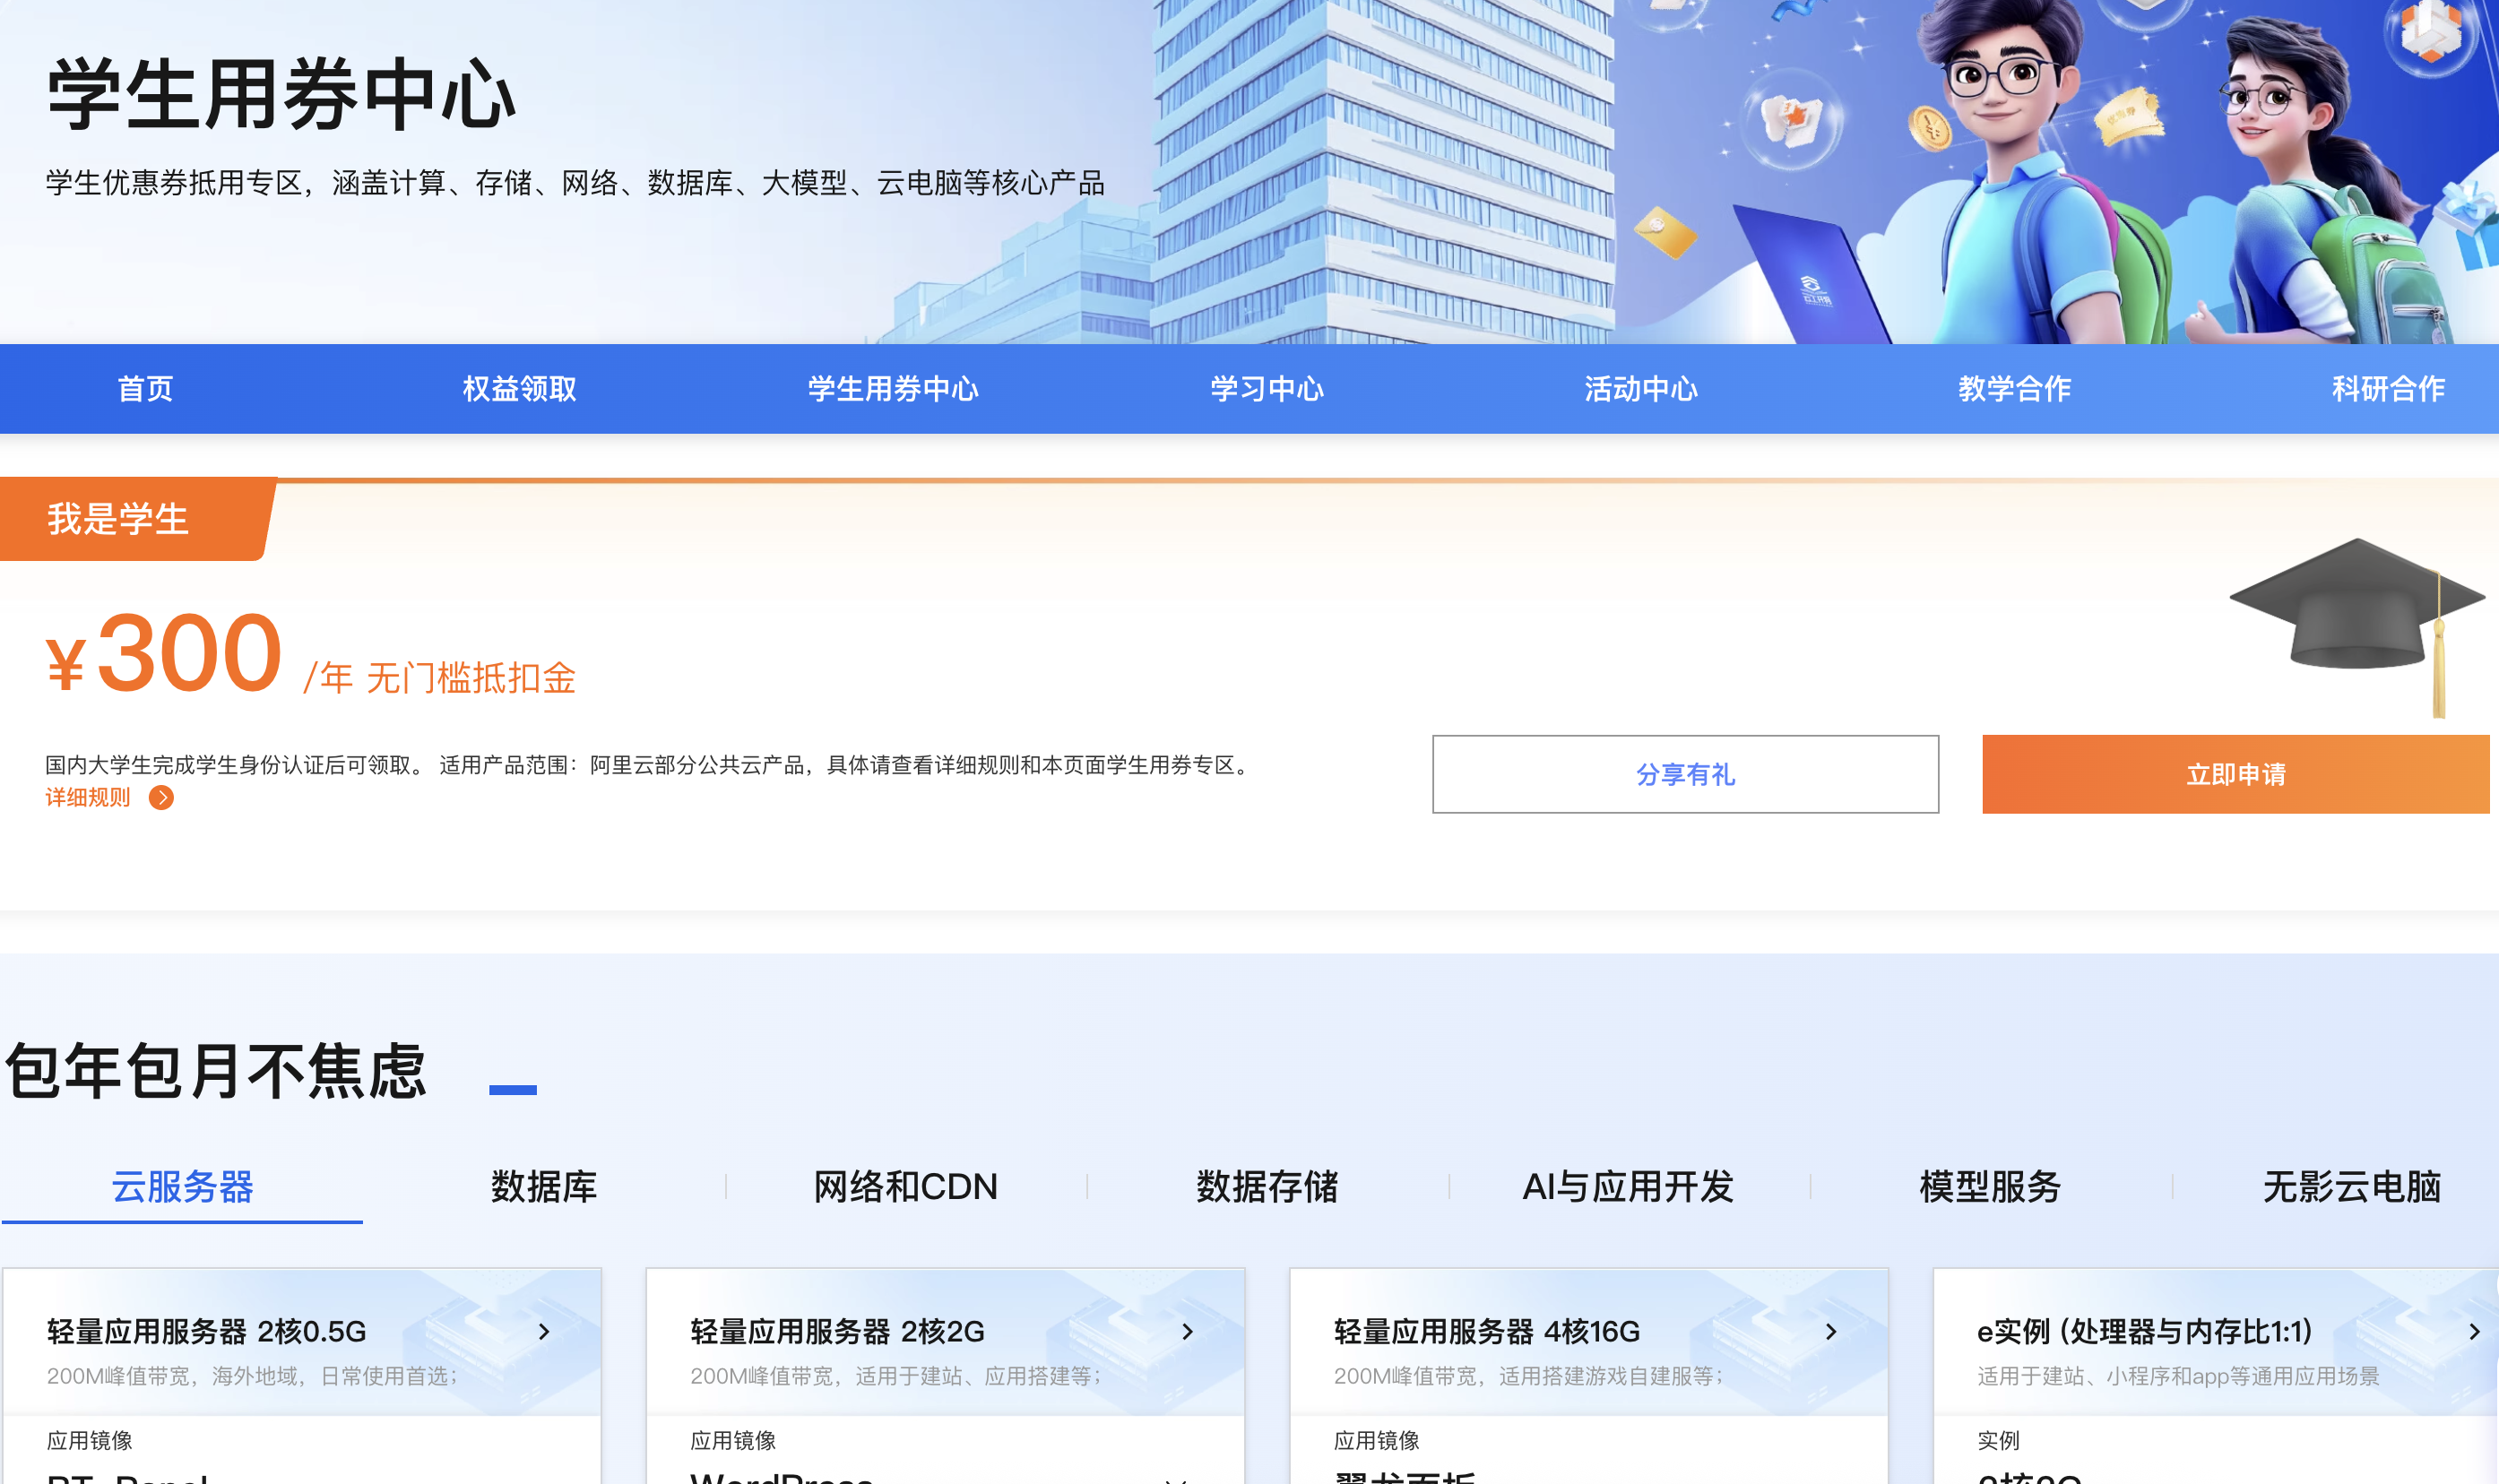Open 活动中心 navigation item
The image size is (2499, 1484).
coord(1641,388)
